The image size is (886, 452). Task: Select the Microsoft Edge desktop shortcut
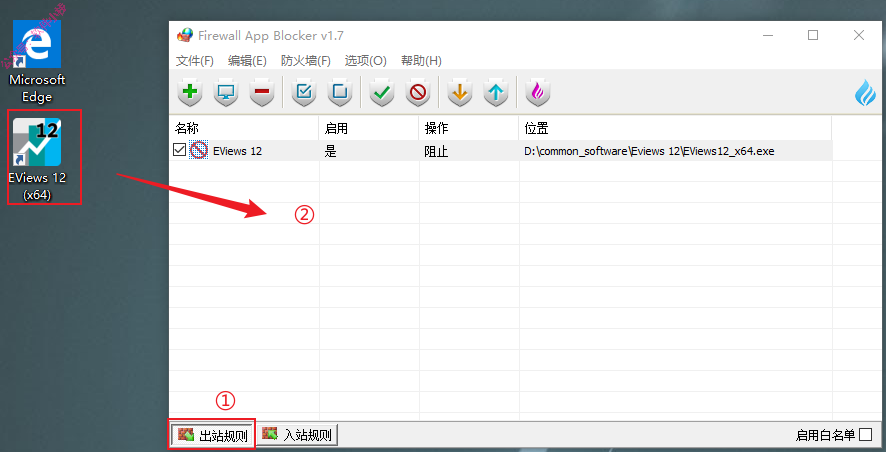point(37,62)
